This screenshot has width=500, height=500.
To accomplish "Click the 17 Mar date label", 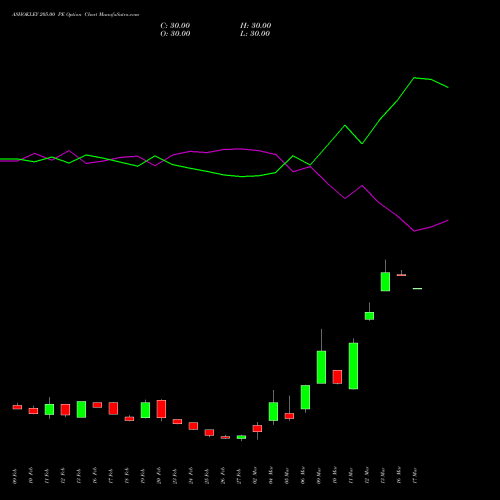I will pyautogui.click(x=415, y=476).
